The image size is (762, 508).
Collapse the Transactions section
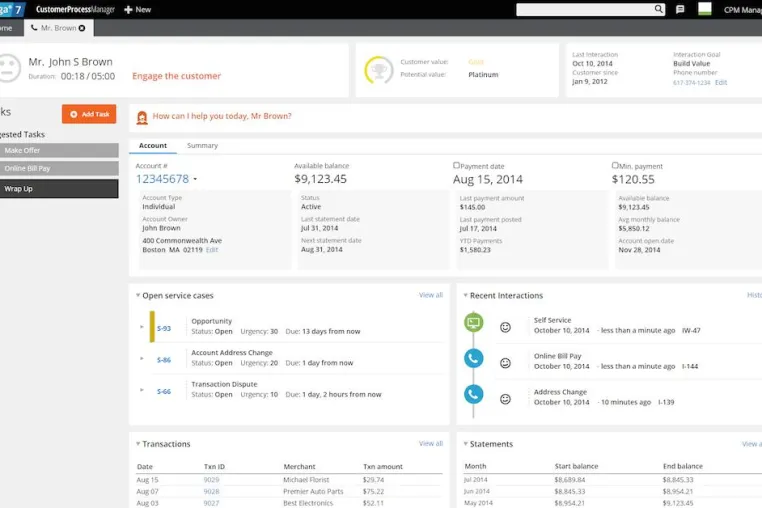[x=138, y=443]
